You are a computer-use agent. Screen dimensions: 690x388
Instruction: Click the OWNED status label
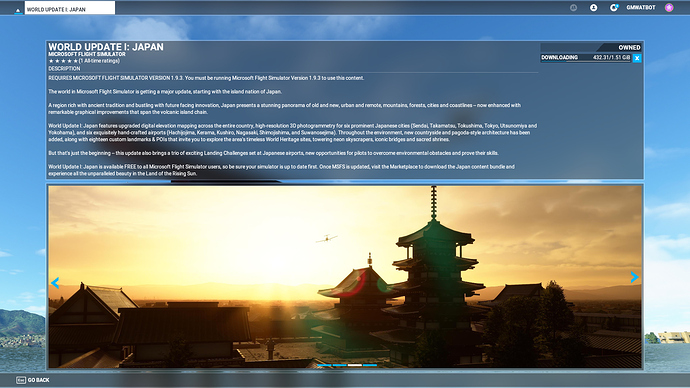[x=629, y=48]
